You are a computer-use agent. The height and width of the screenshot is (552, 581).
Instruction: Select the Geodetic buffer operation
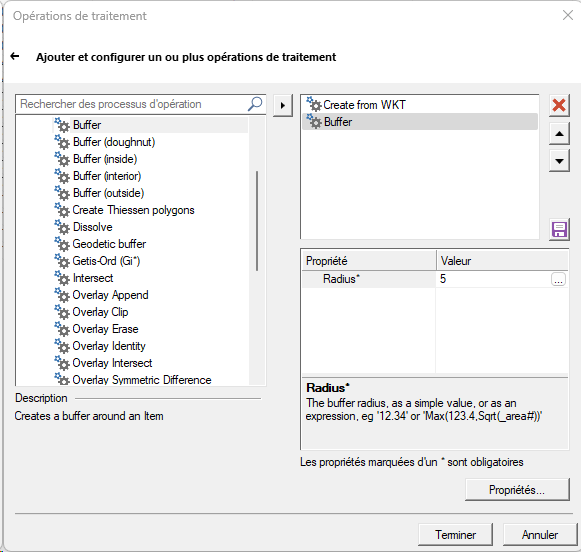(109, 244)
